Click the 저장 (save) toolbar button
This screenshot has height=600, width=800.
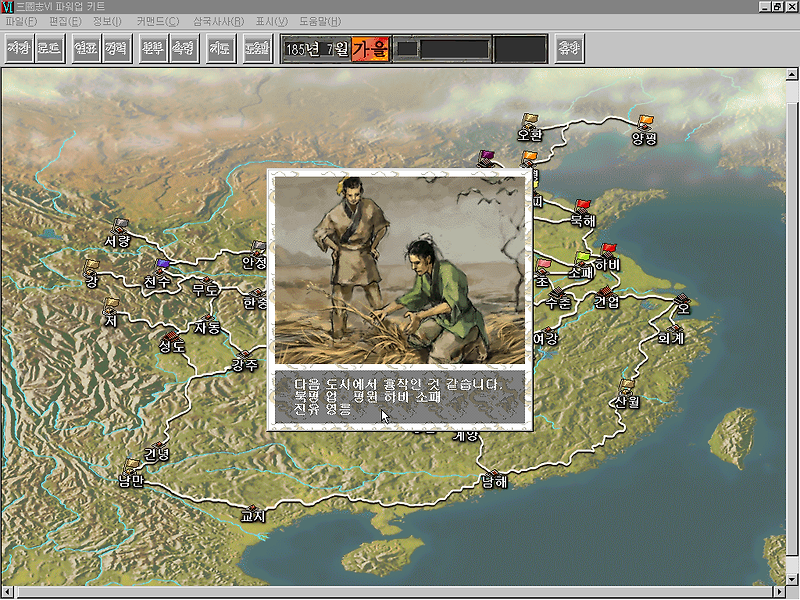pos(19,48)
